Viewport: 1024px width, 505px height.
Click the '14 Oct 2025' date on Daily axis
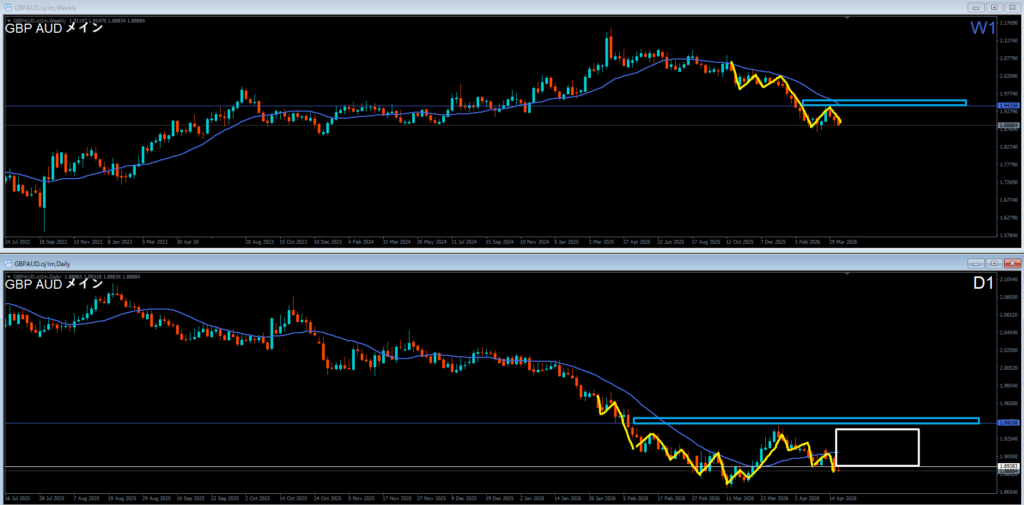tap(293, 498)
